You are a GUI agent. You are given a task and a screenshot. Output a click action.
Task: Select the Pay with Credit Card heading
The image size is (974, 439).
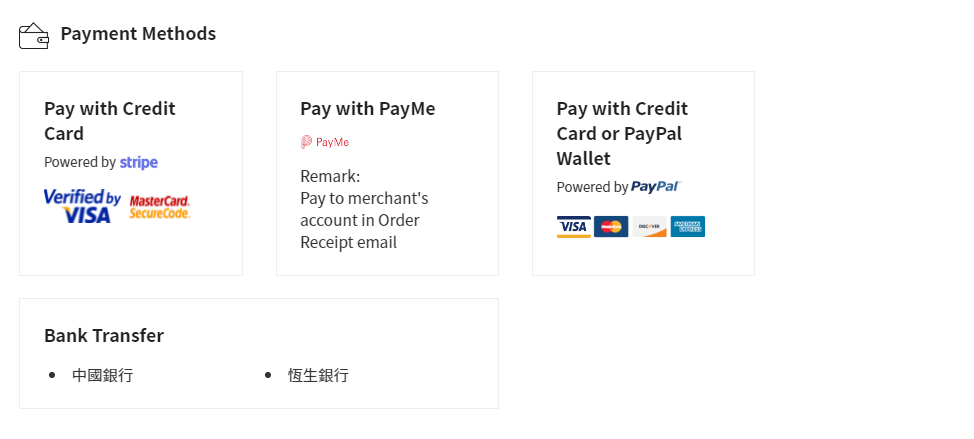110,121
